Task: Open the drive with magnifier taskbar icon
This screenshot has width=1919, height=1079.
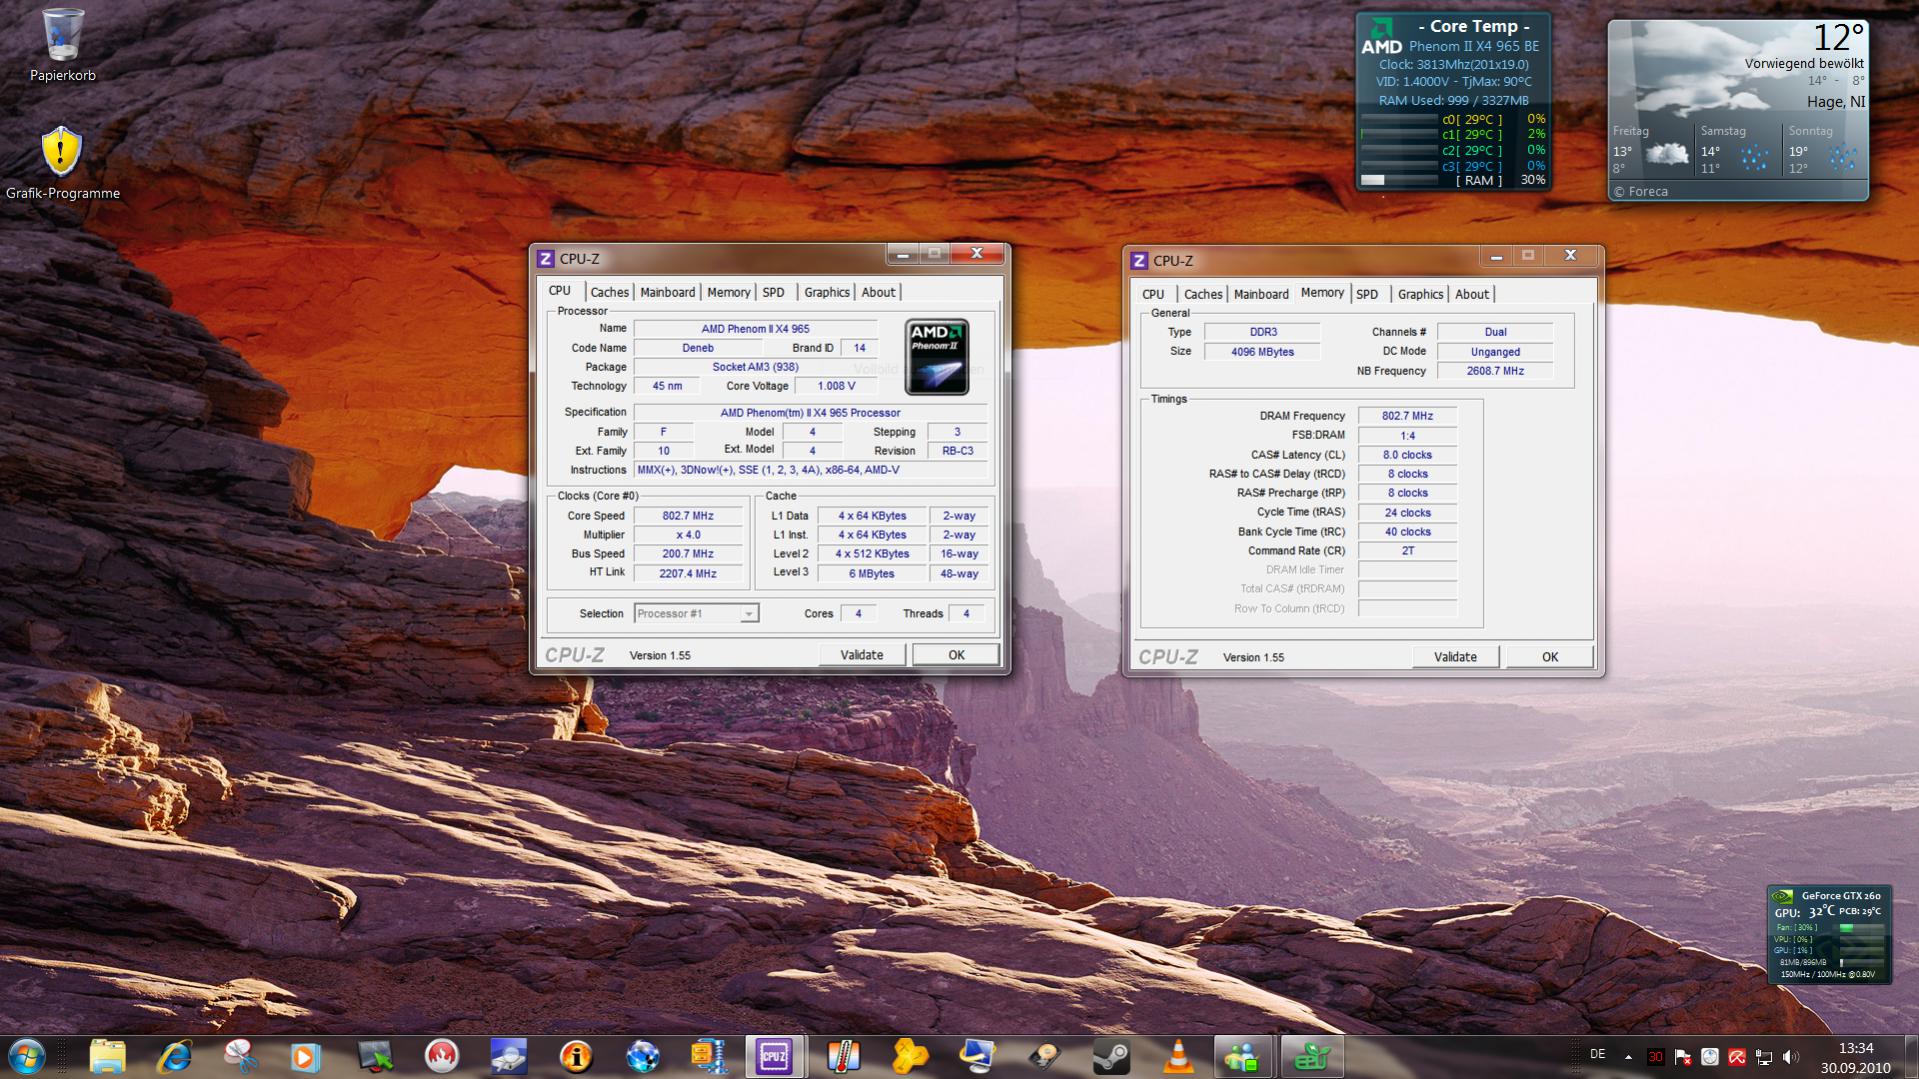Action: click(508, 1057)
